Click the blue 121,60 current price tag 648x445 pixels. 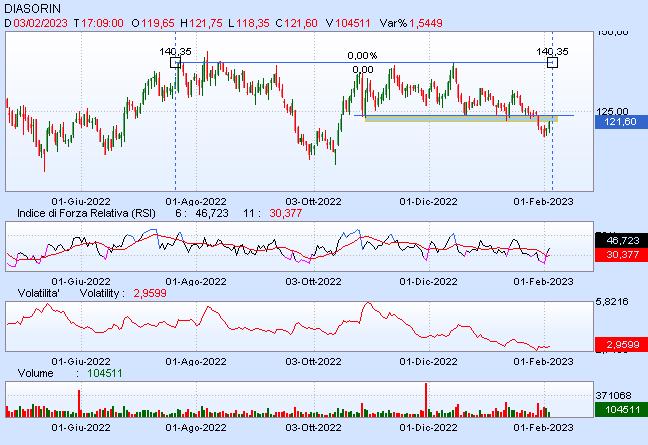(622, 122)
